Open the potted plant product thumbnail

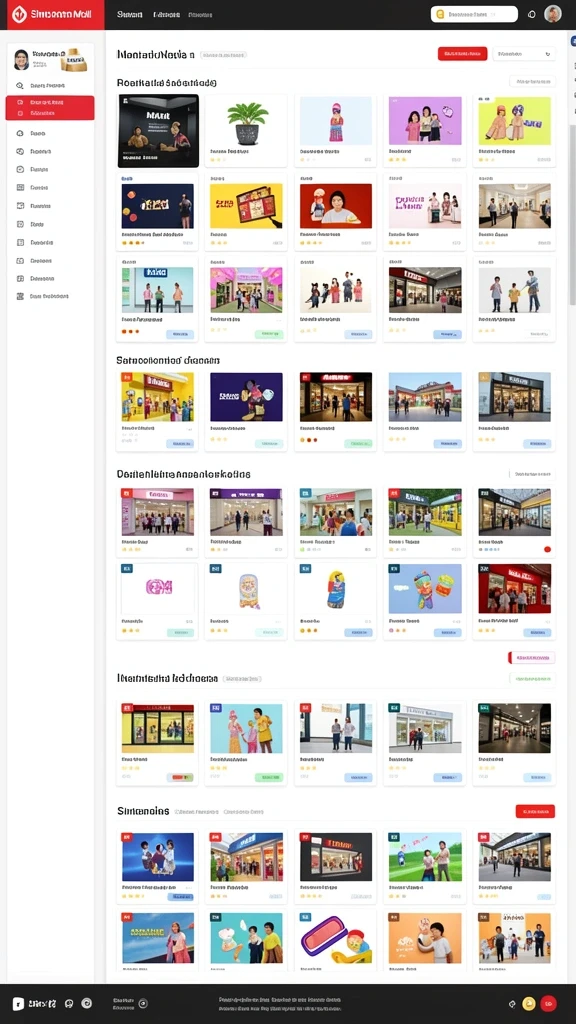tap(247, 122)
